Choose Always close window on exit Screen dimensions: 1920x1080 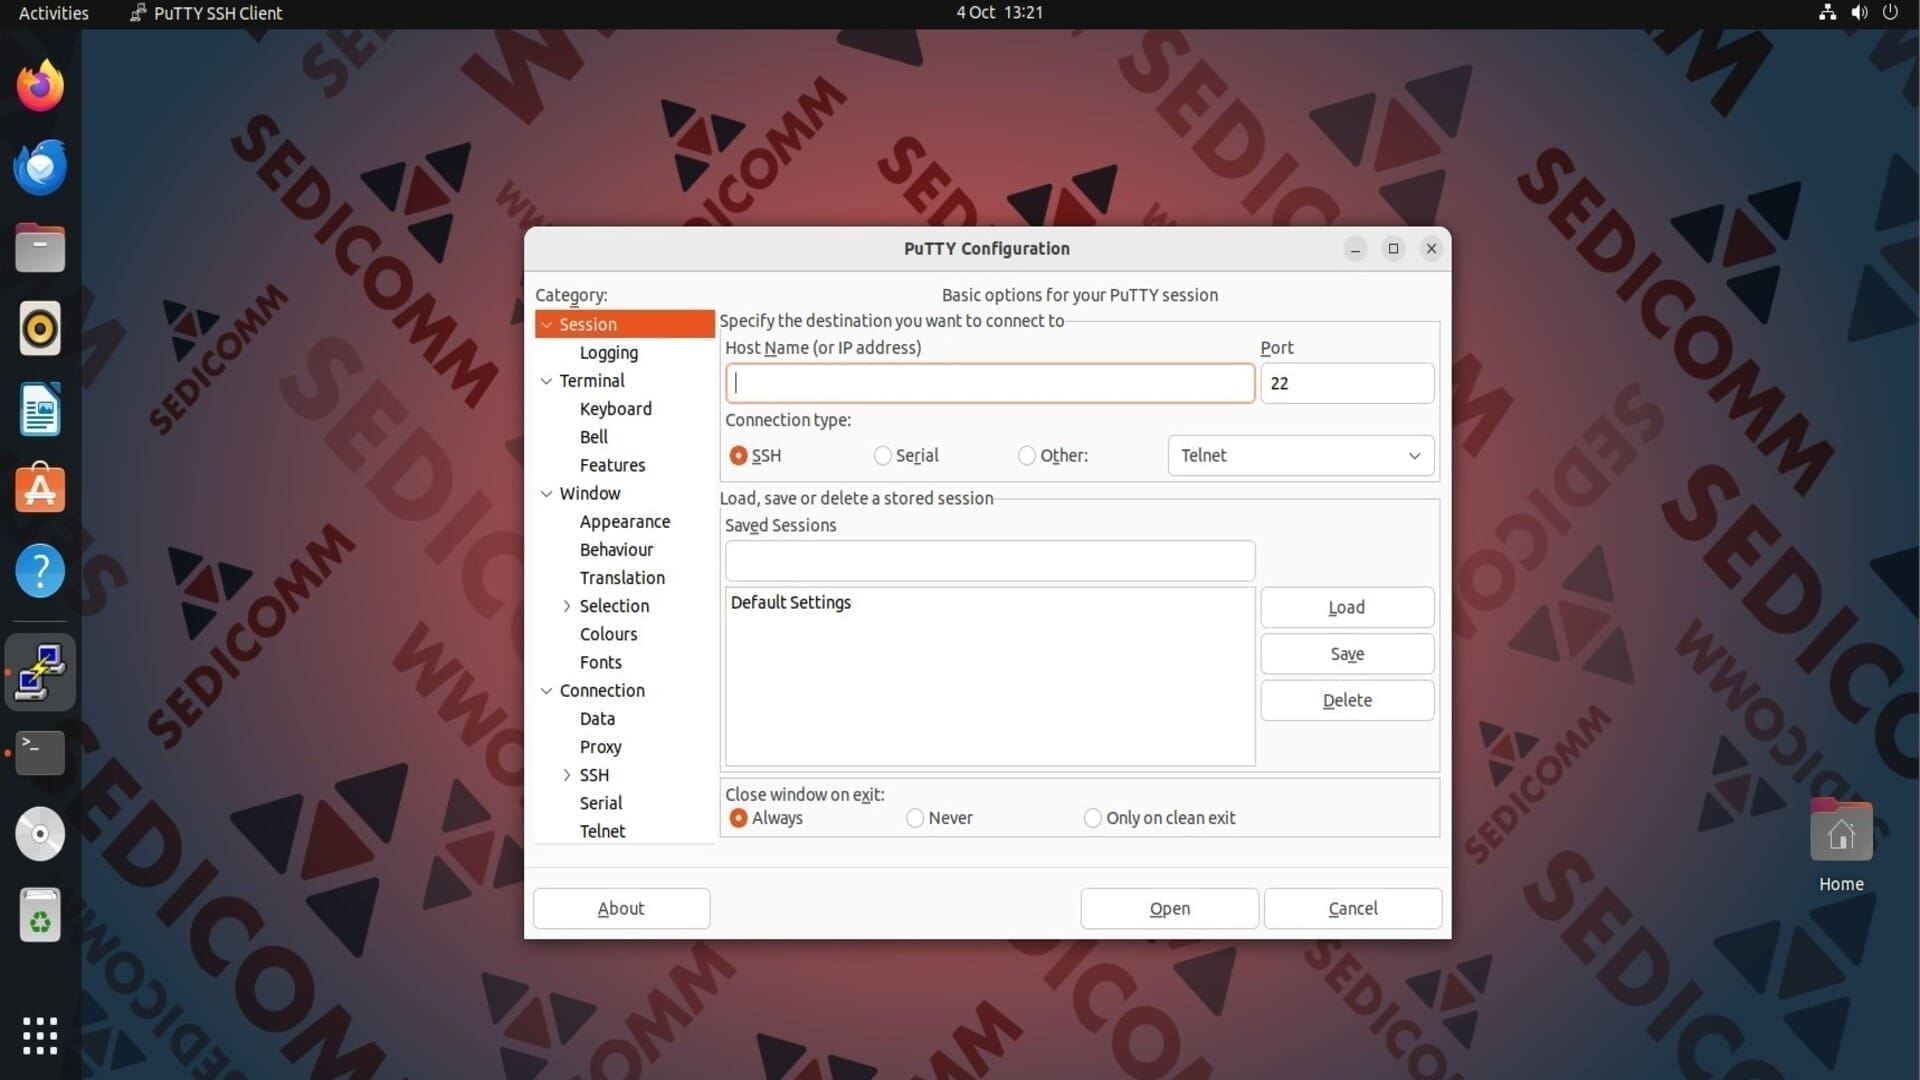pyautogui.click(x=739, y=818)
